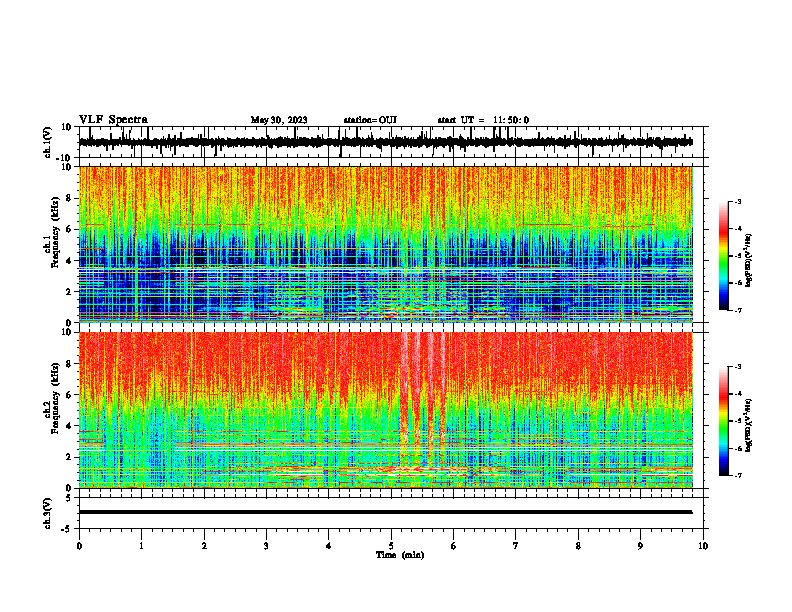The image size is (792, 612).
Task: Click the '3' tick on the Time axis
Action: click(266, 546)
